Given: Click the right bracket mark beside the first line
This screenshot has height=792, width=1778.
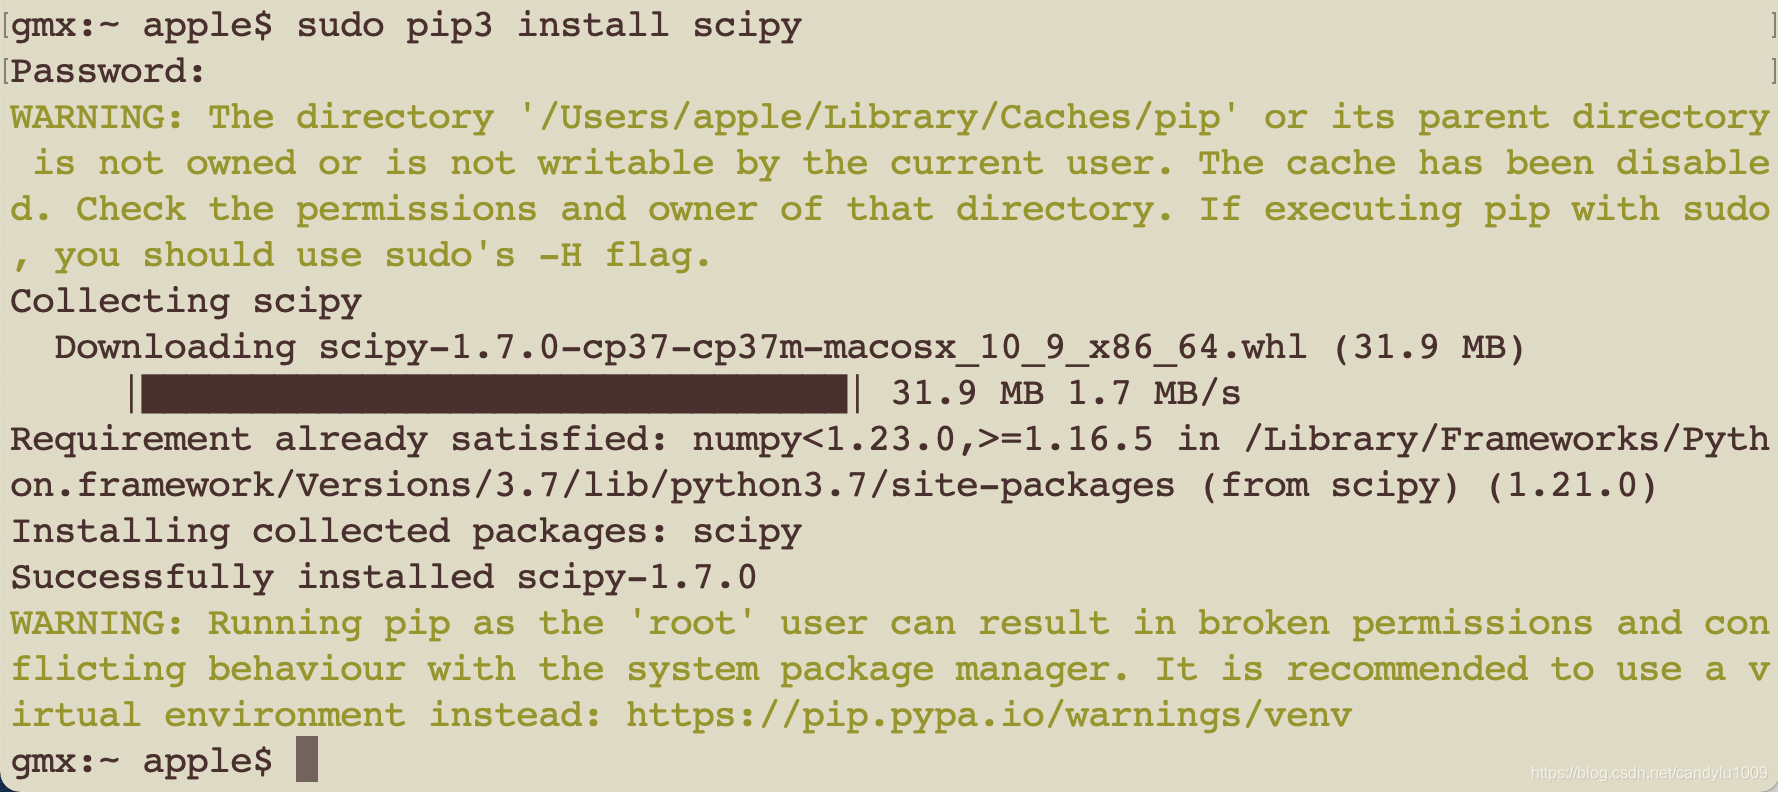Looking at the screenshot, I should [x=1772, y=26].
